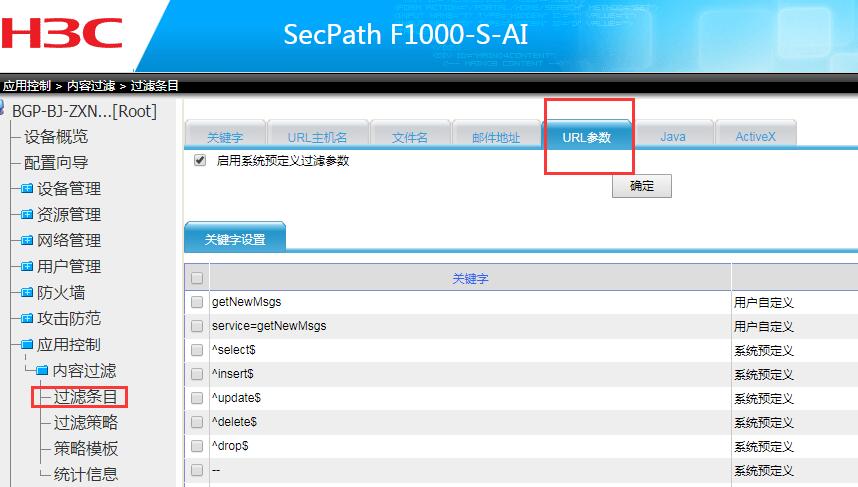Check the ^drop$ row checkbox
This screenshot has width=858, height=487.
click(197, 447)
